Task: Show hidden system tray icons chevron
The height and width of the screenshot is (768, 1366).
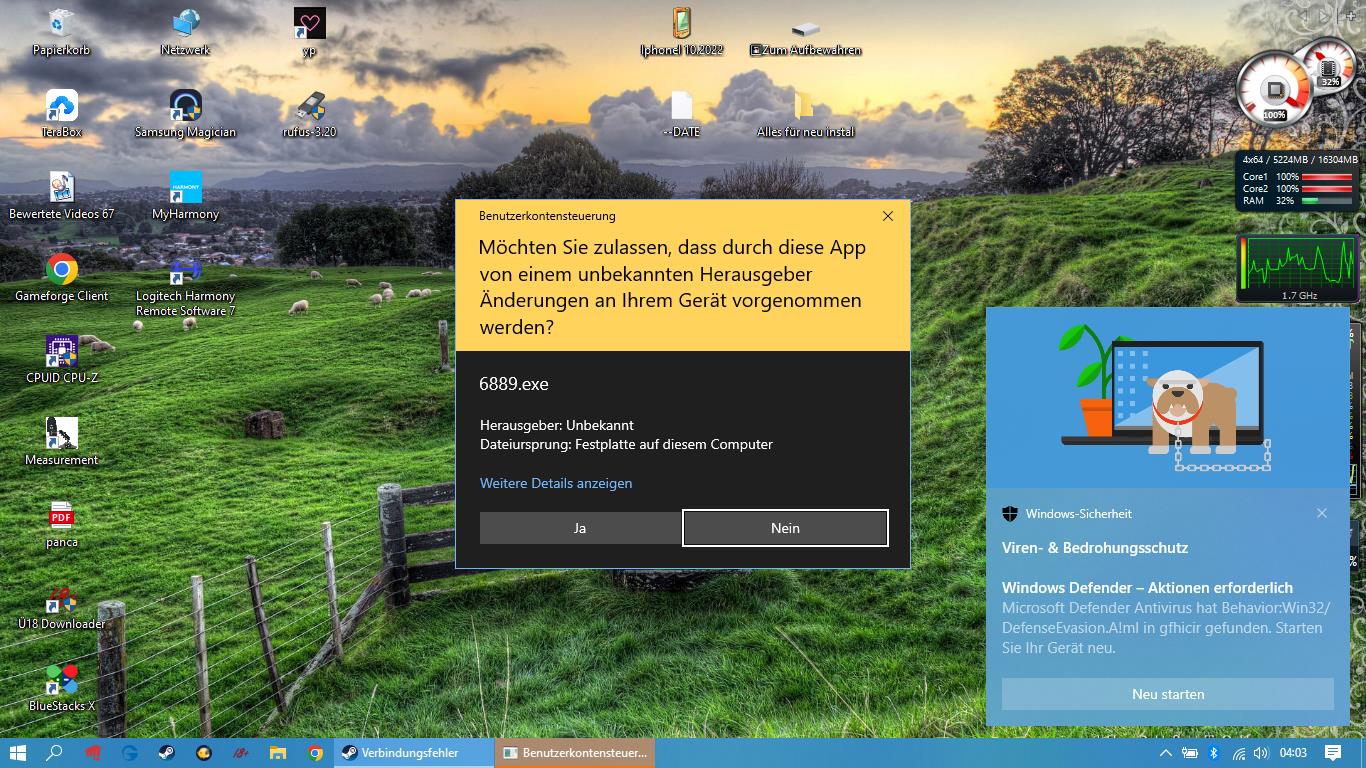Action: click(1165, 753)
